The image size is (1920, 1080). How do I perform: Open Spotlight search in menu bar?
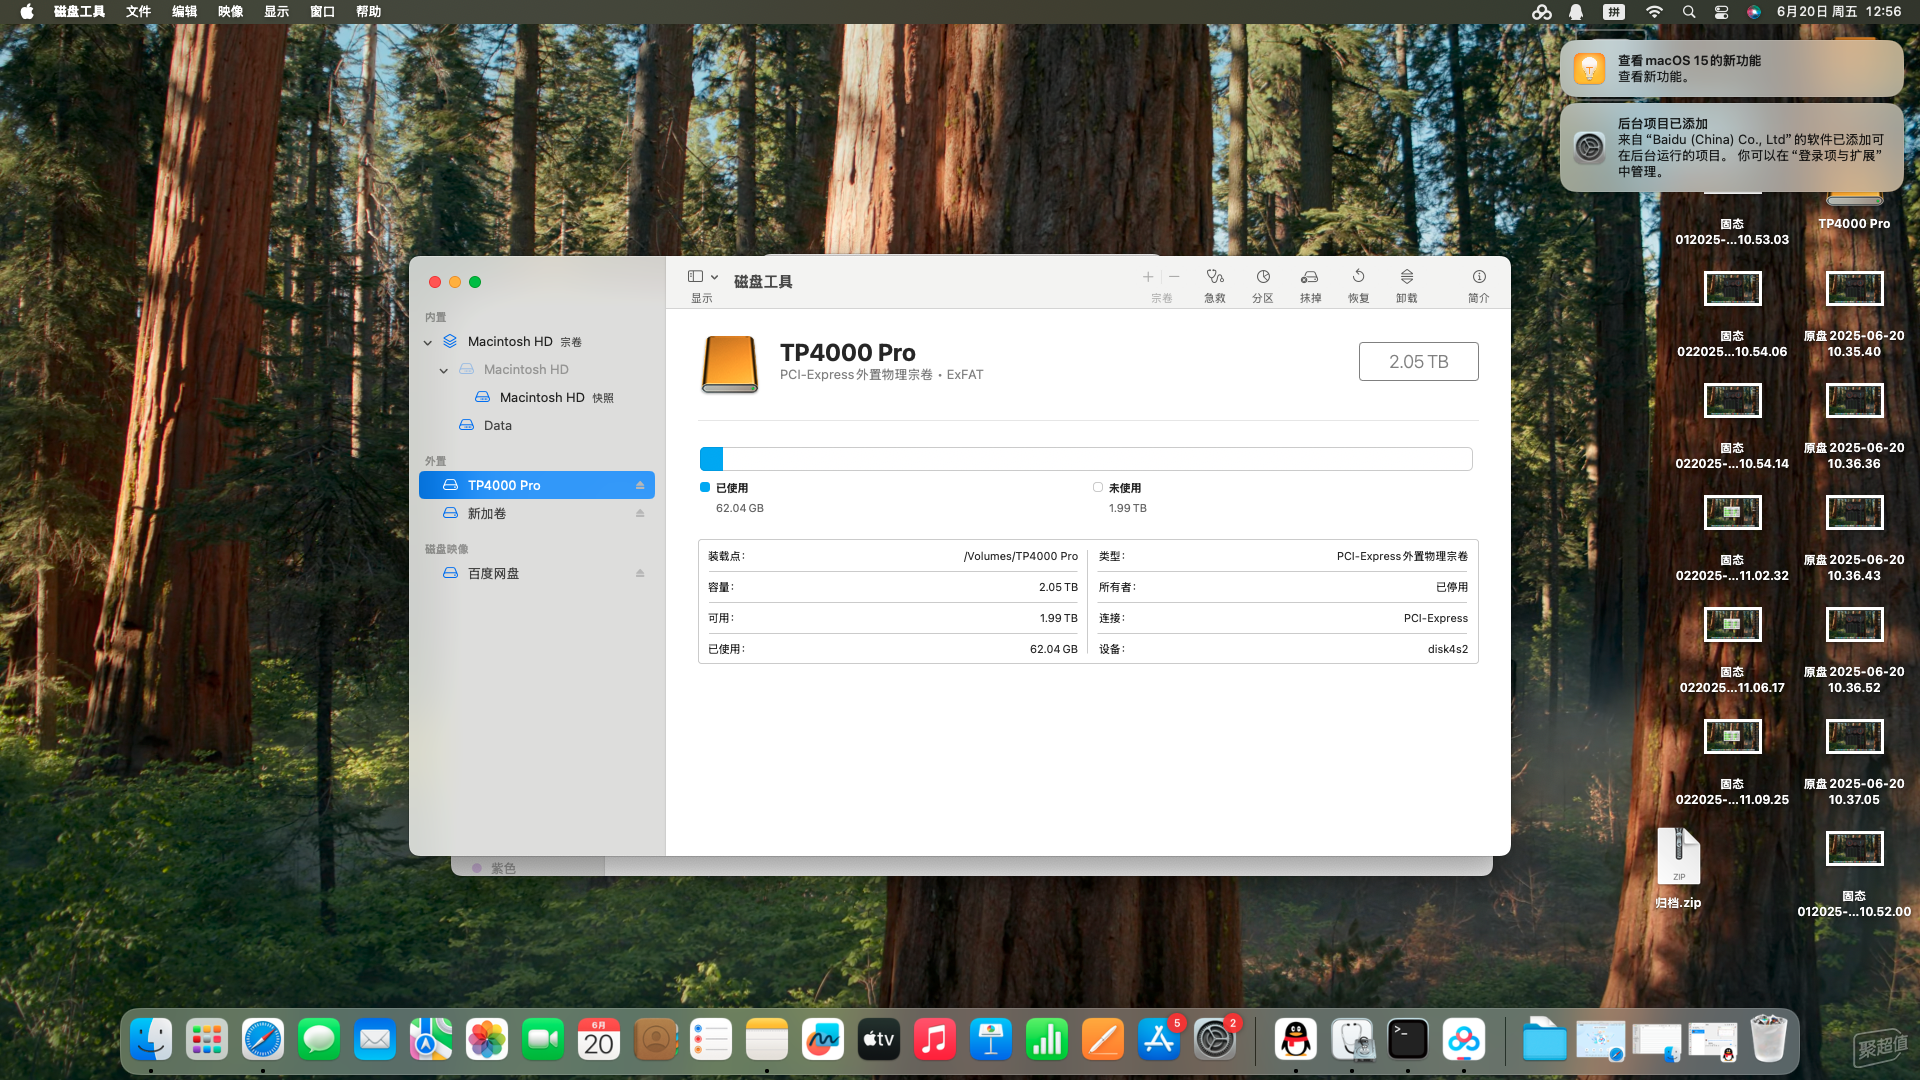[x=1689, y=12]
